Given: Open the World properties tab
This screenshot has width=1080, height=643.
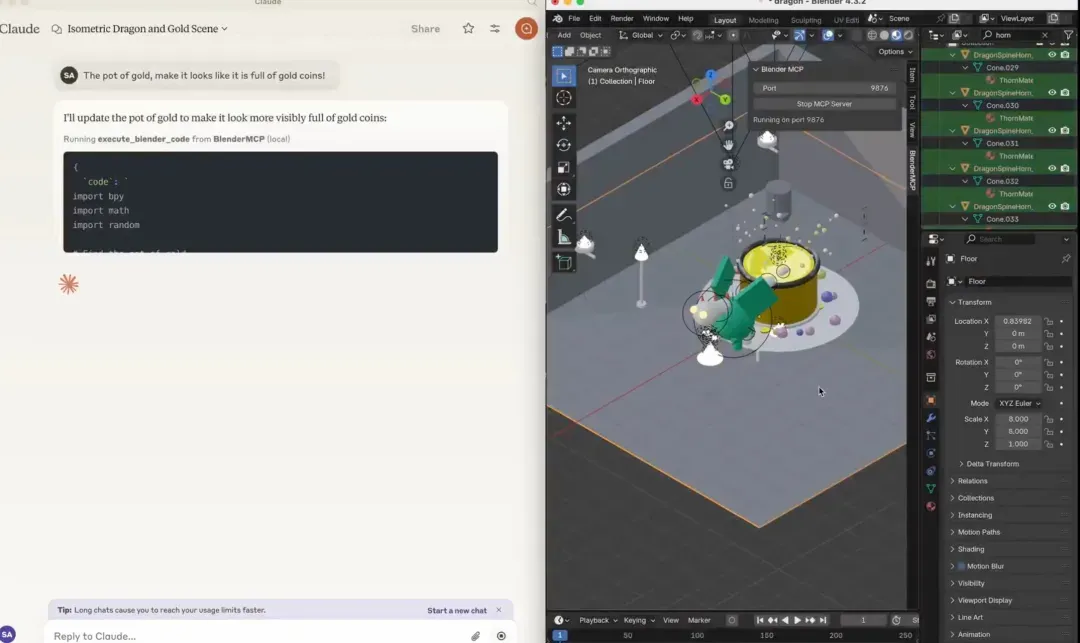Looking at the screenshot, I should (931, 355).
